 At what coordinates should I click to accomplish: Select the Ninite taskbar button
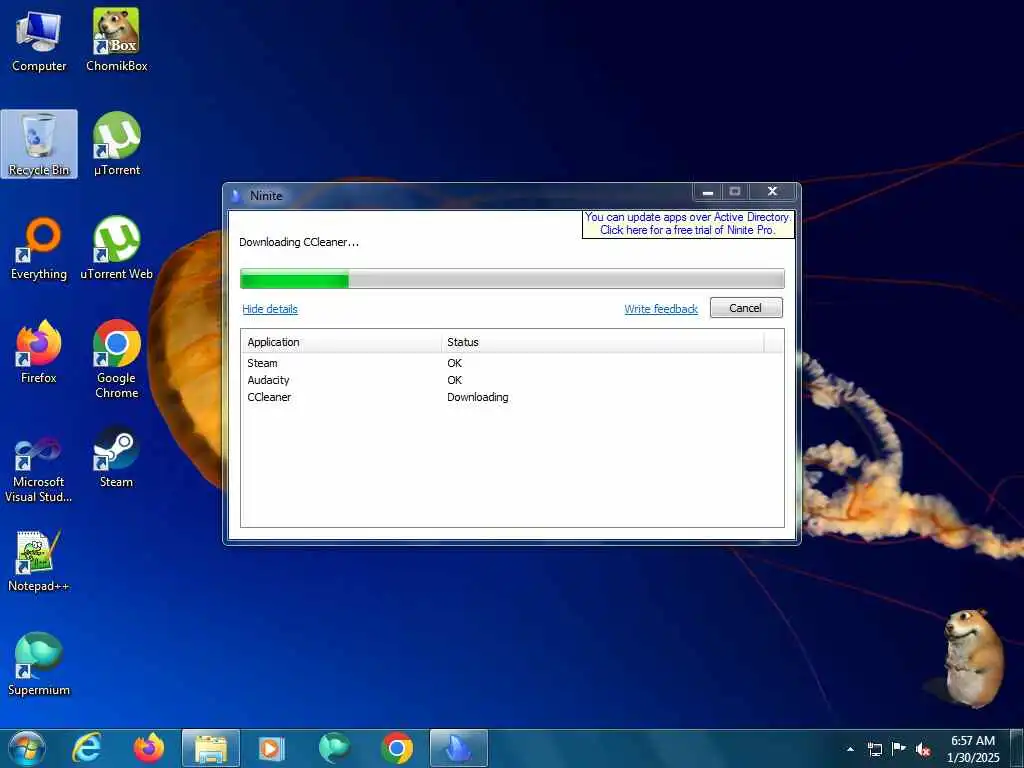[x=458, y=748]
